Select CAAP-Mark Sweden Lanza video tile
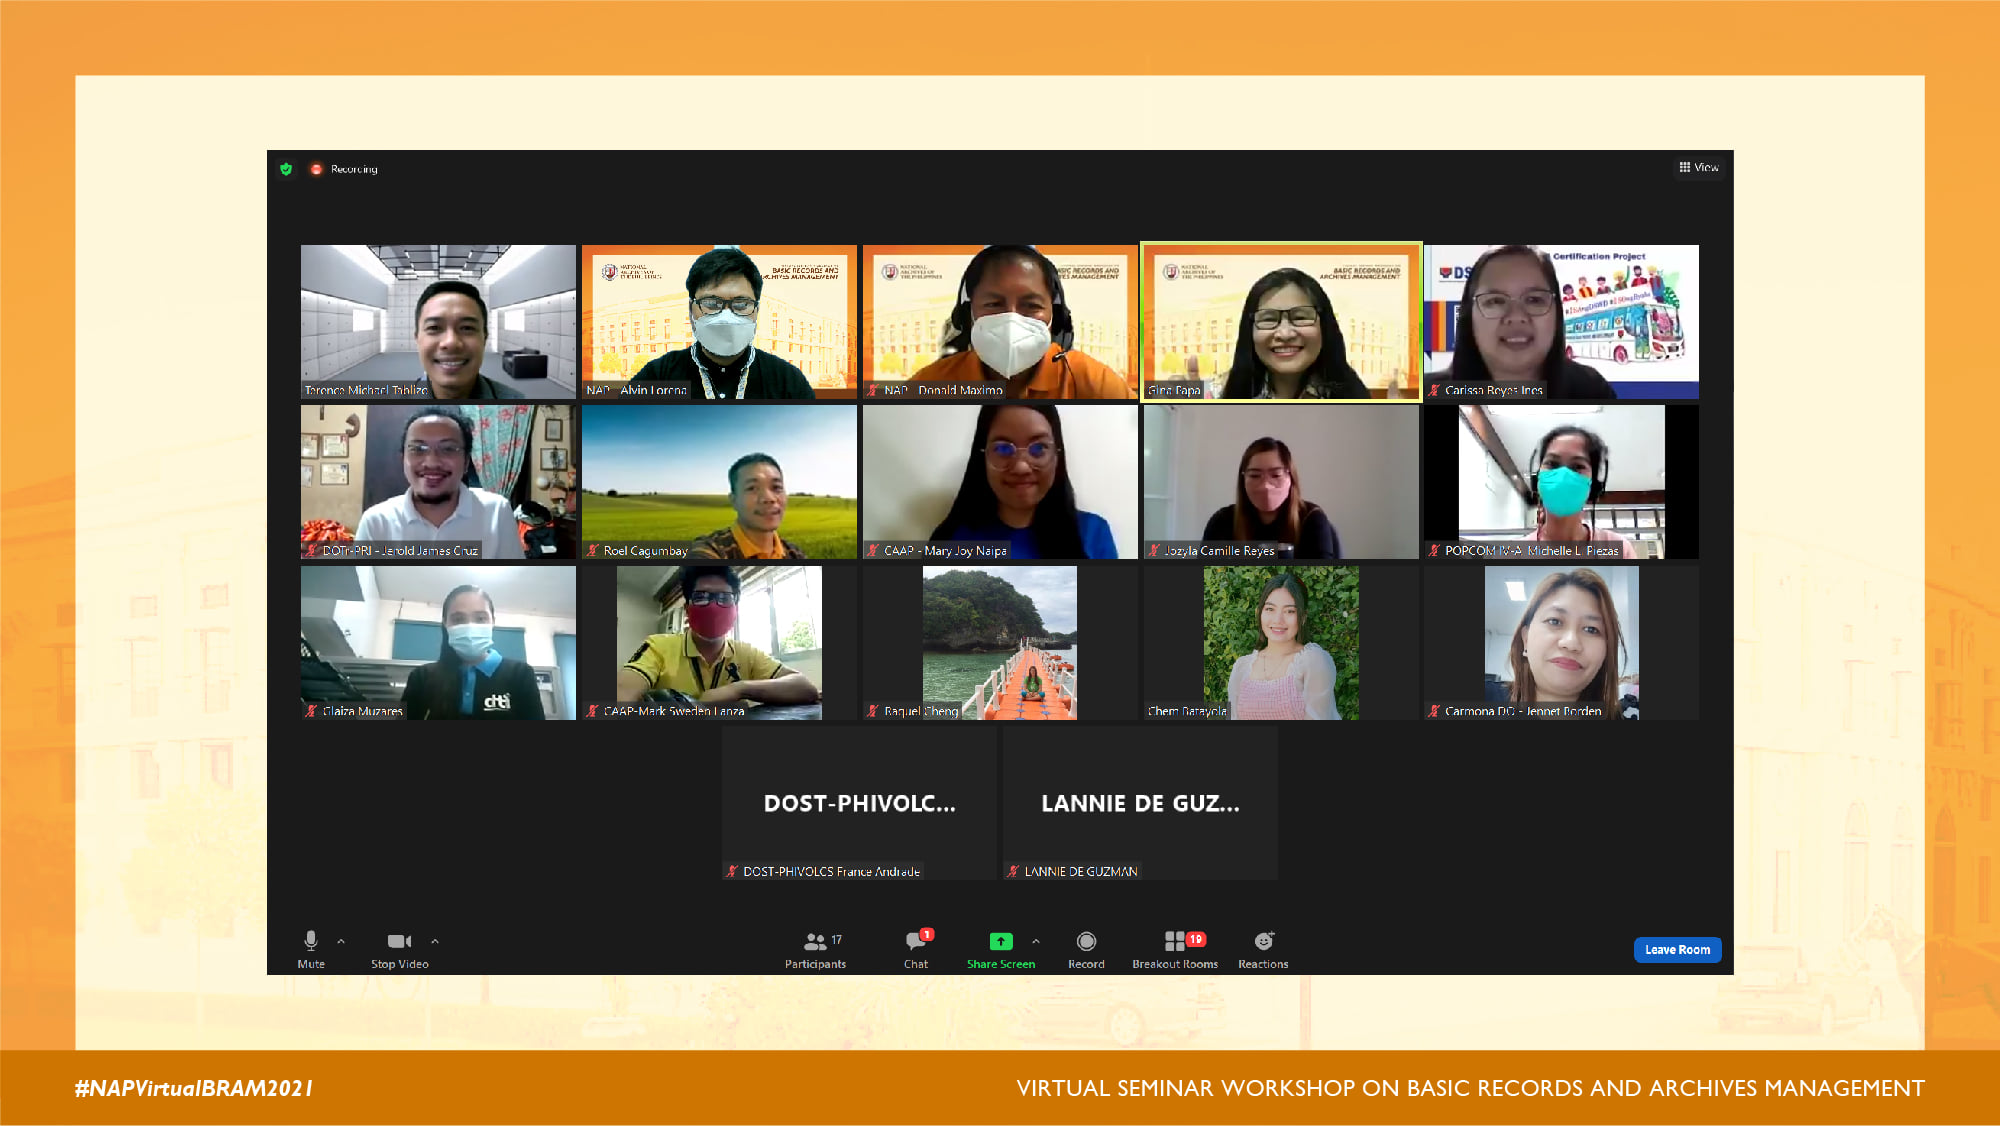This screenshot has width=2000, height=1126. coord(719,643)
